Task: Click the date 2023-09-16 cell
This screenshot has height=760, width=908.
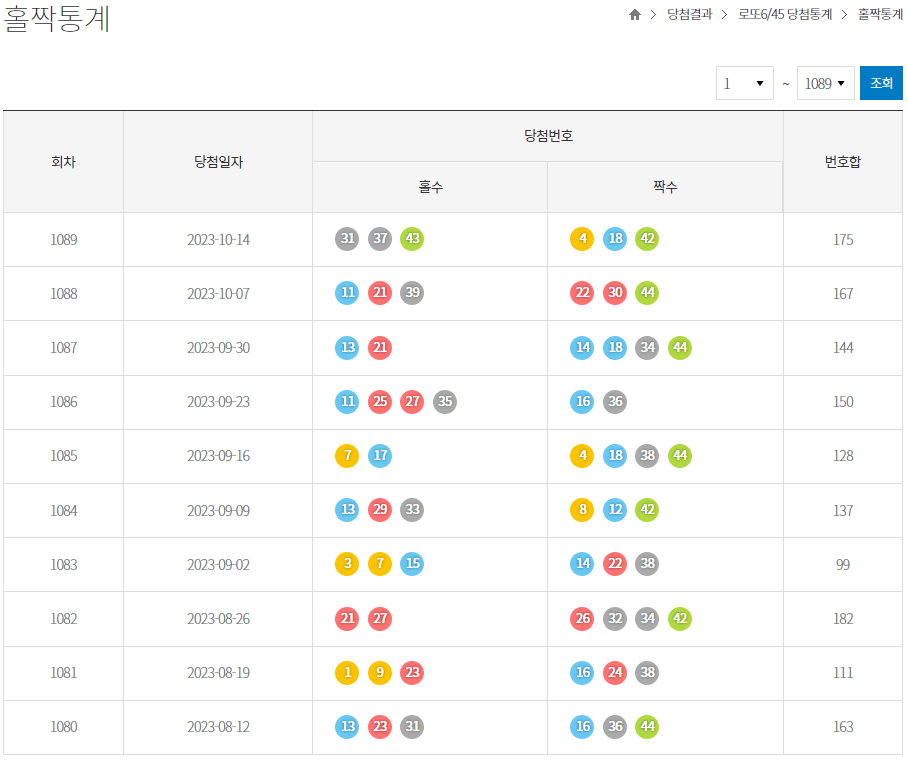Action: tap(218, 455)
